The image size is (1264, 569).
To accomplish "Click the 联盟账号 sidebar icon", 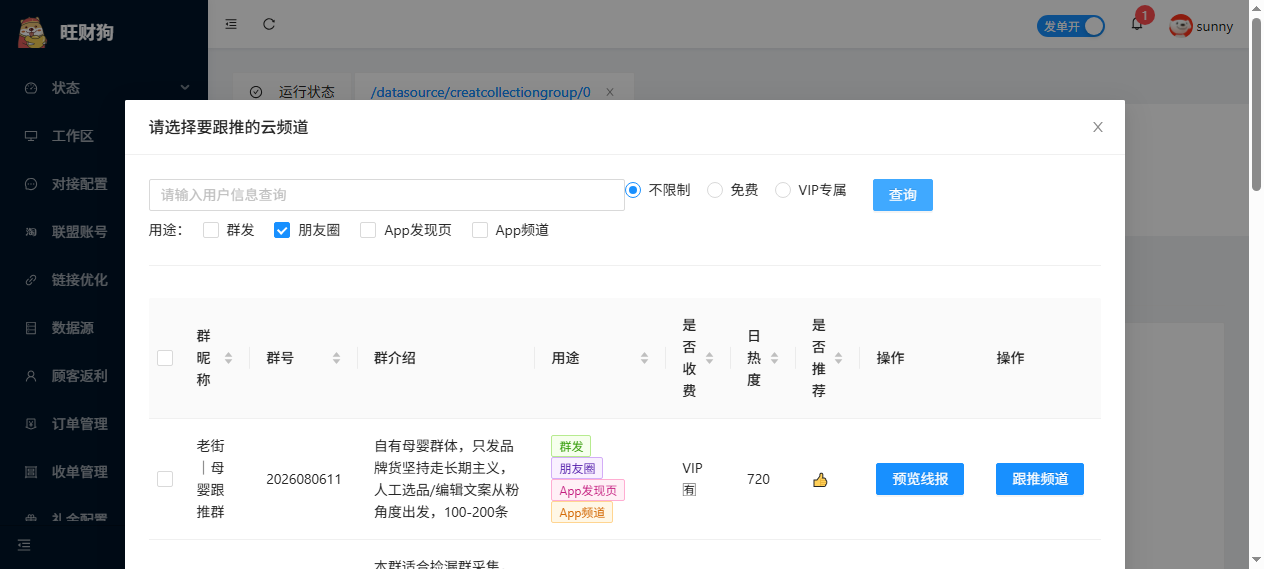I will [31, 232].
